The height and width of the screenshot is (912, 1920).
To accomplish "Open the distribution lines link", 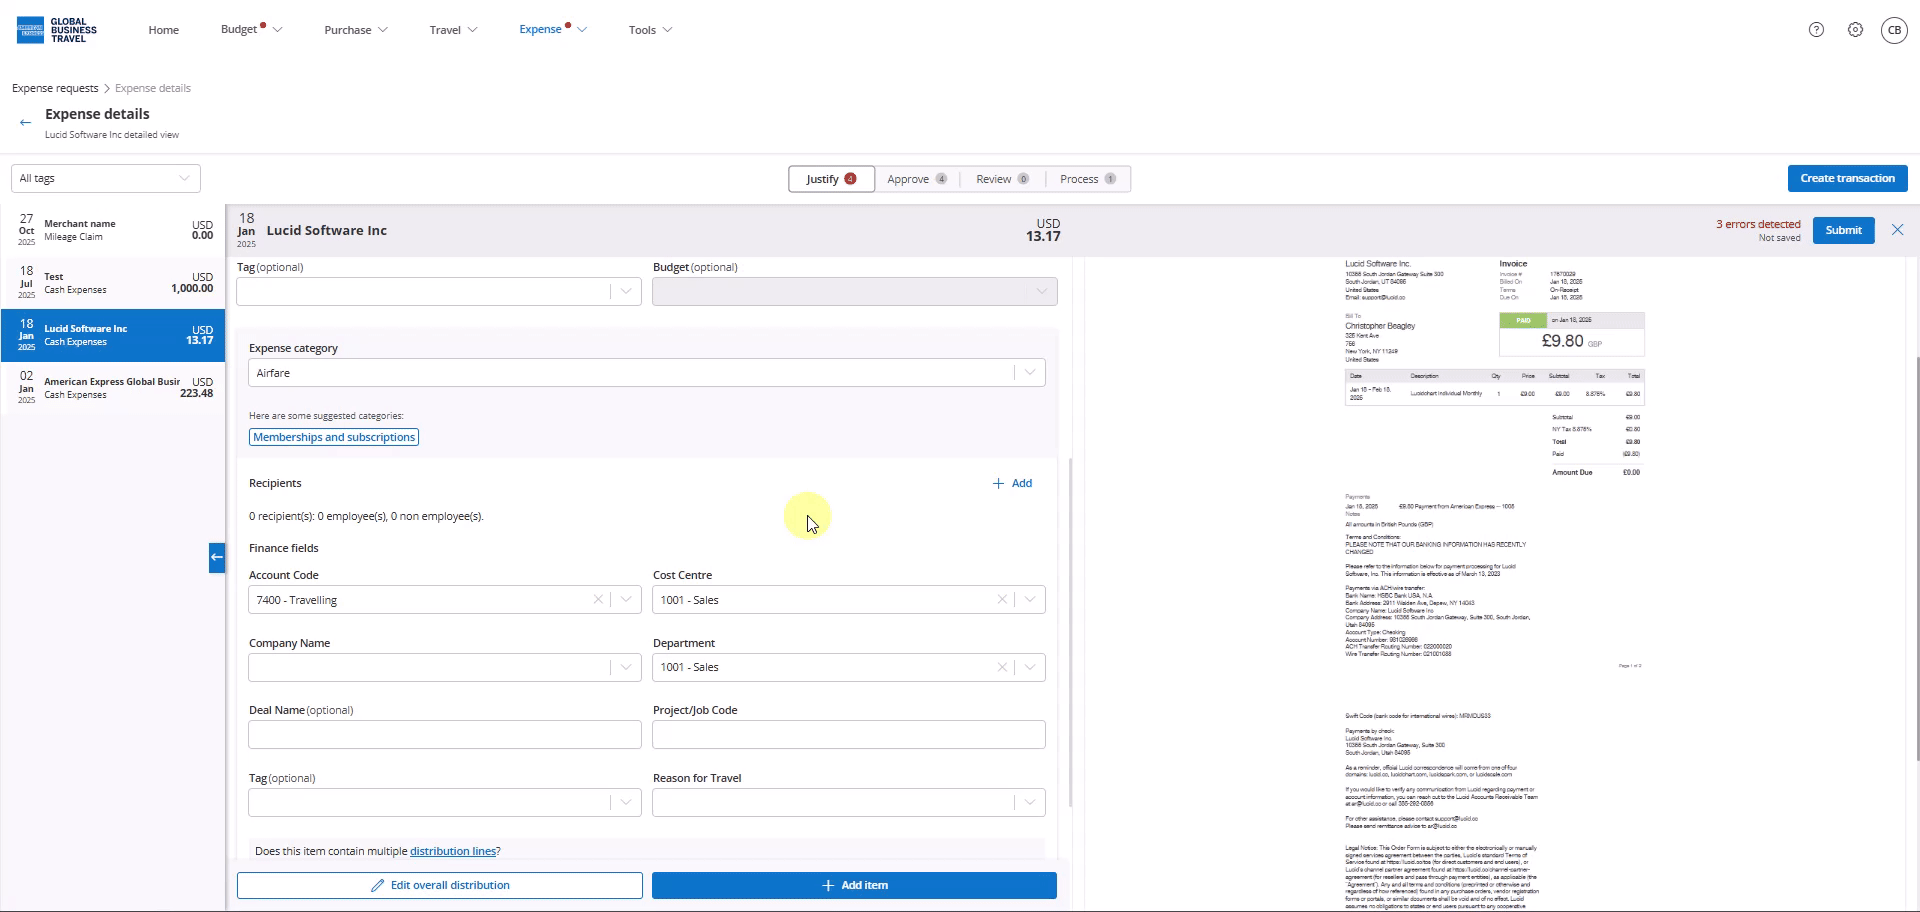I will tap(453, 851).
